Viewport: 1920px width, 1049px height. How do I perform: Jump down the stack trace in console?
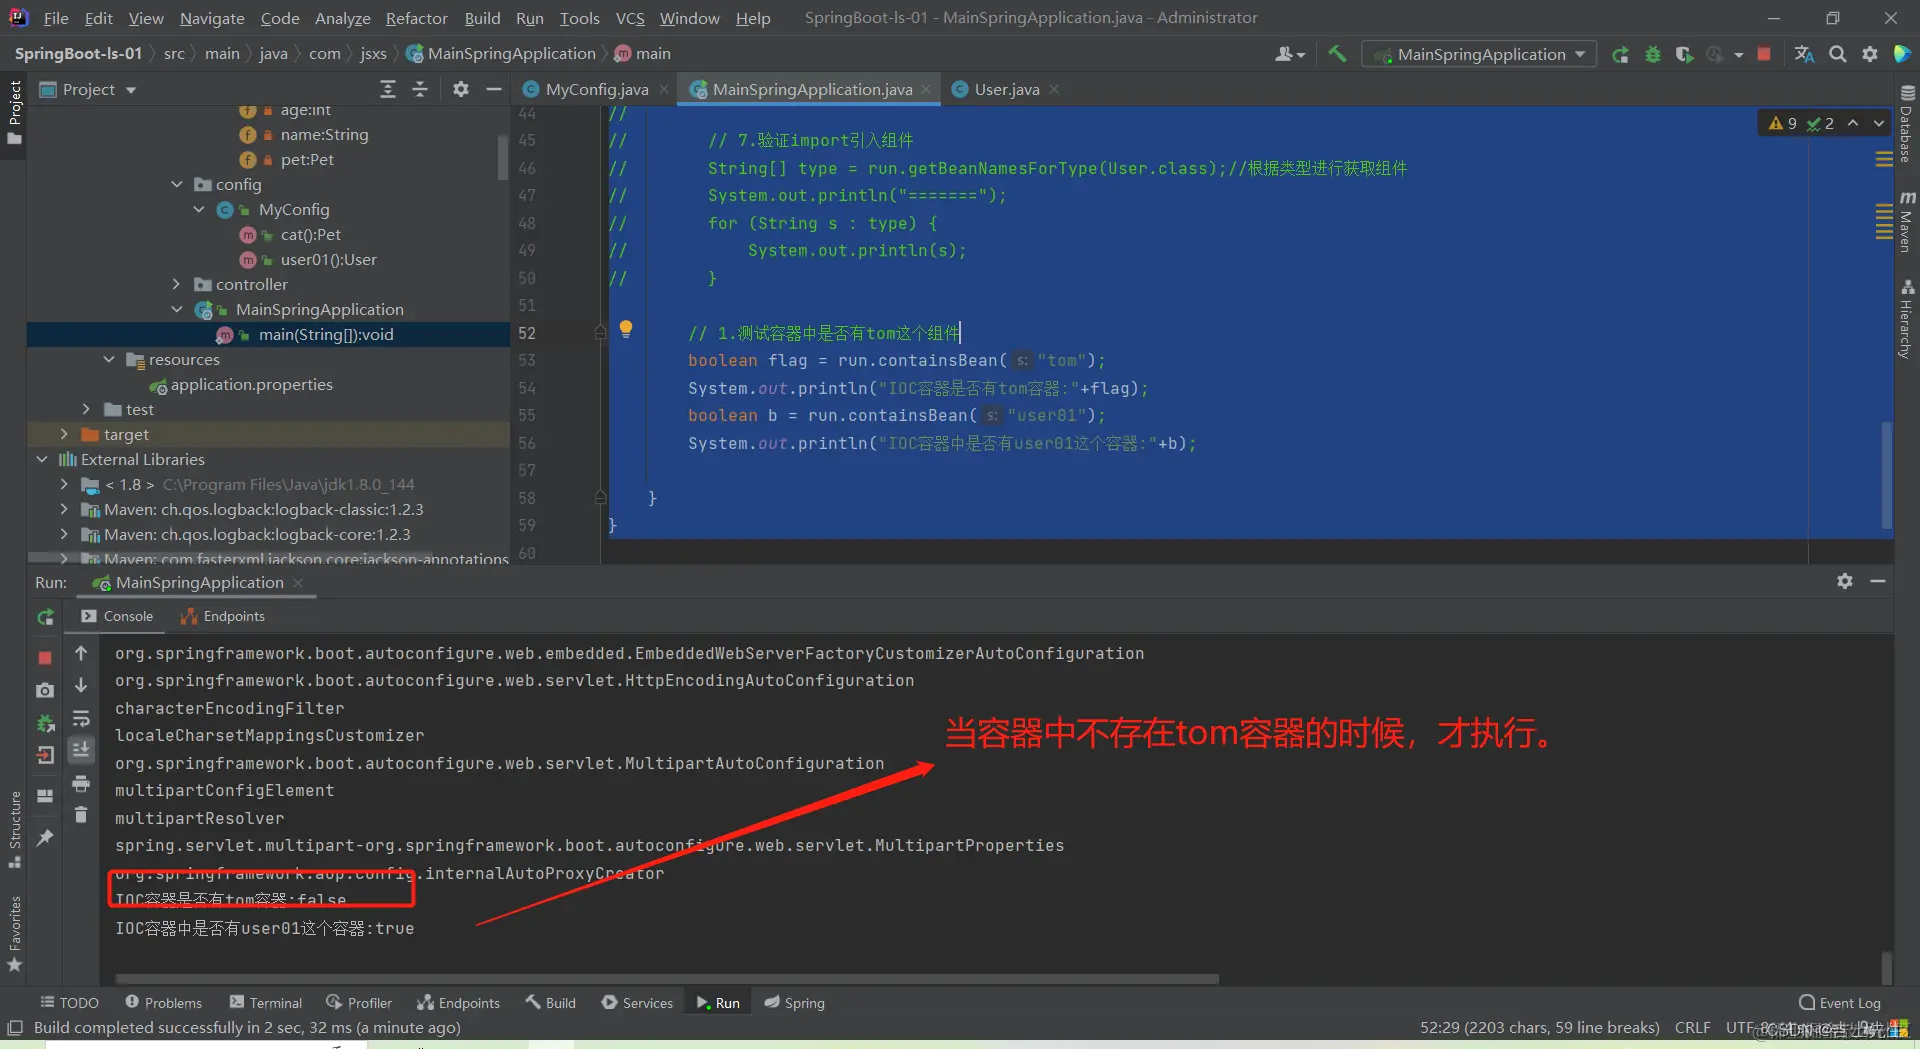(81, 685)
